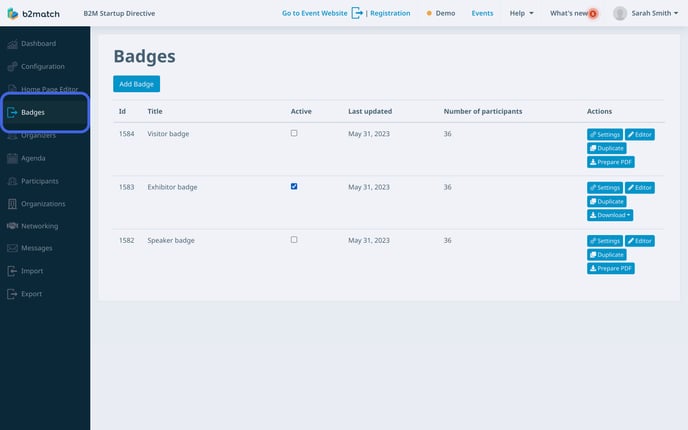Screen dimensions: 688x430
Task: Select Import in the sidebar
Action: 32,271
